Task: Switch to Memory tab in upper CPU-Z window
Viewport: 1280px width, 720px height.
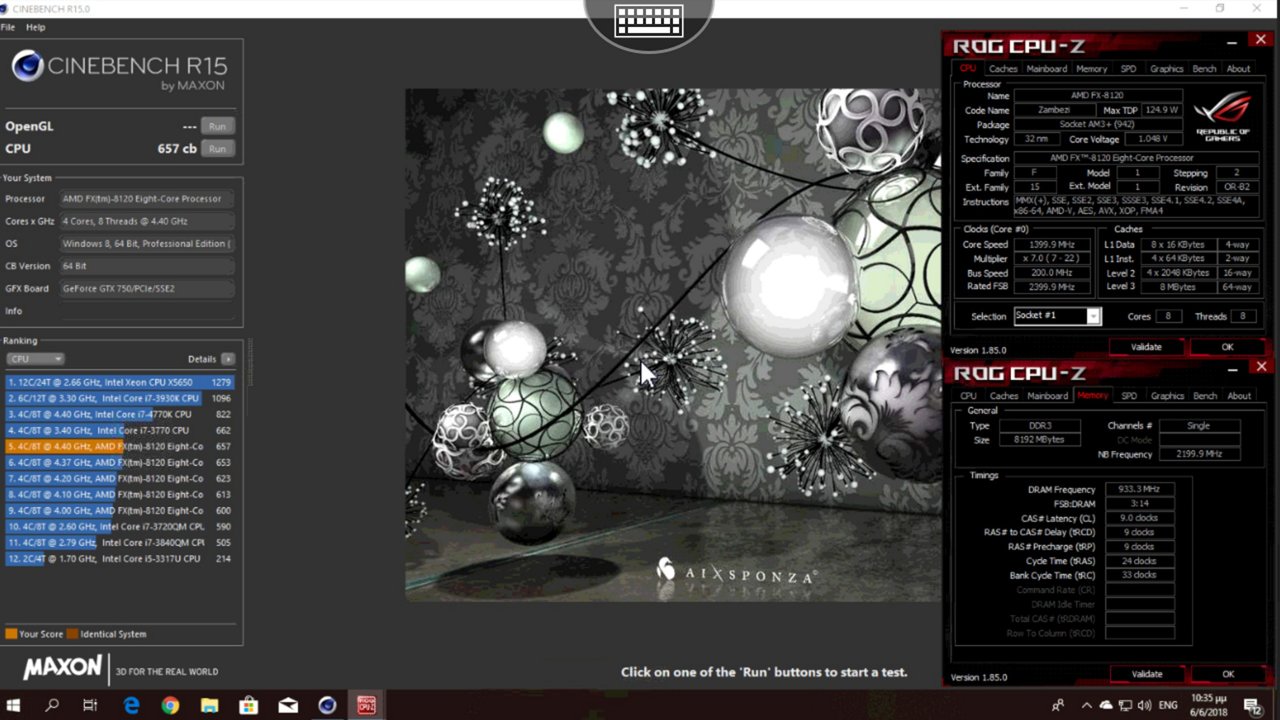Action: tap(1091, 69)
